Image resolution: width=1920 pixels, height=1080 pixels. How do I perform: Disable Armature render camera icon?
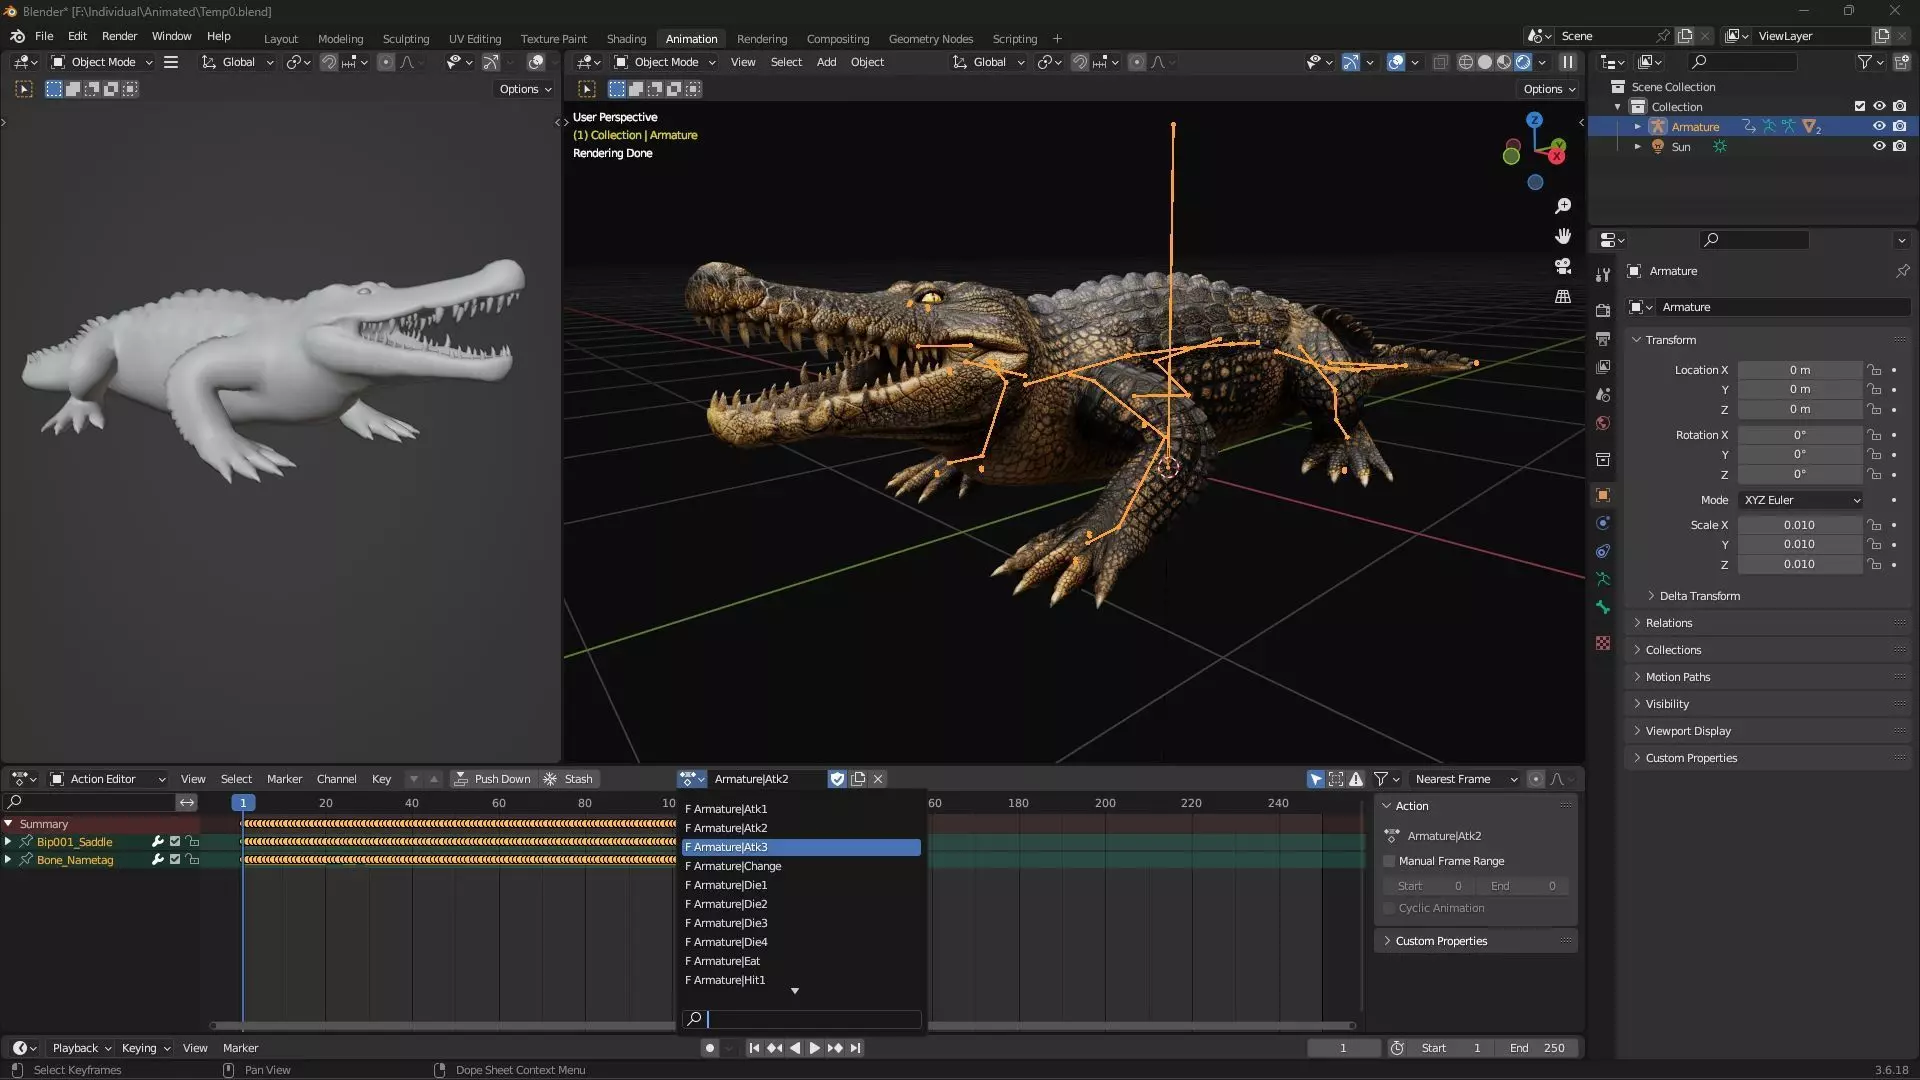(1900, 126)
